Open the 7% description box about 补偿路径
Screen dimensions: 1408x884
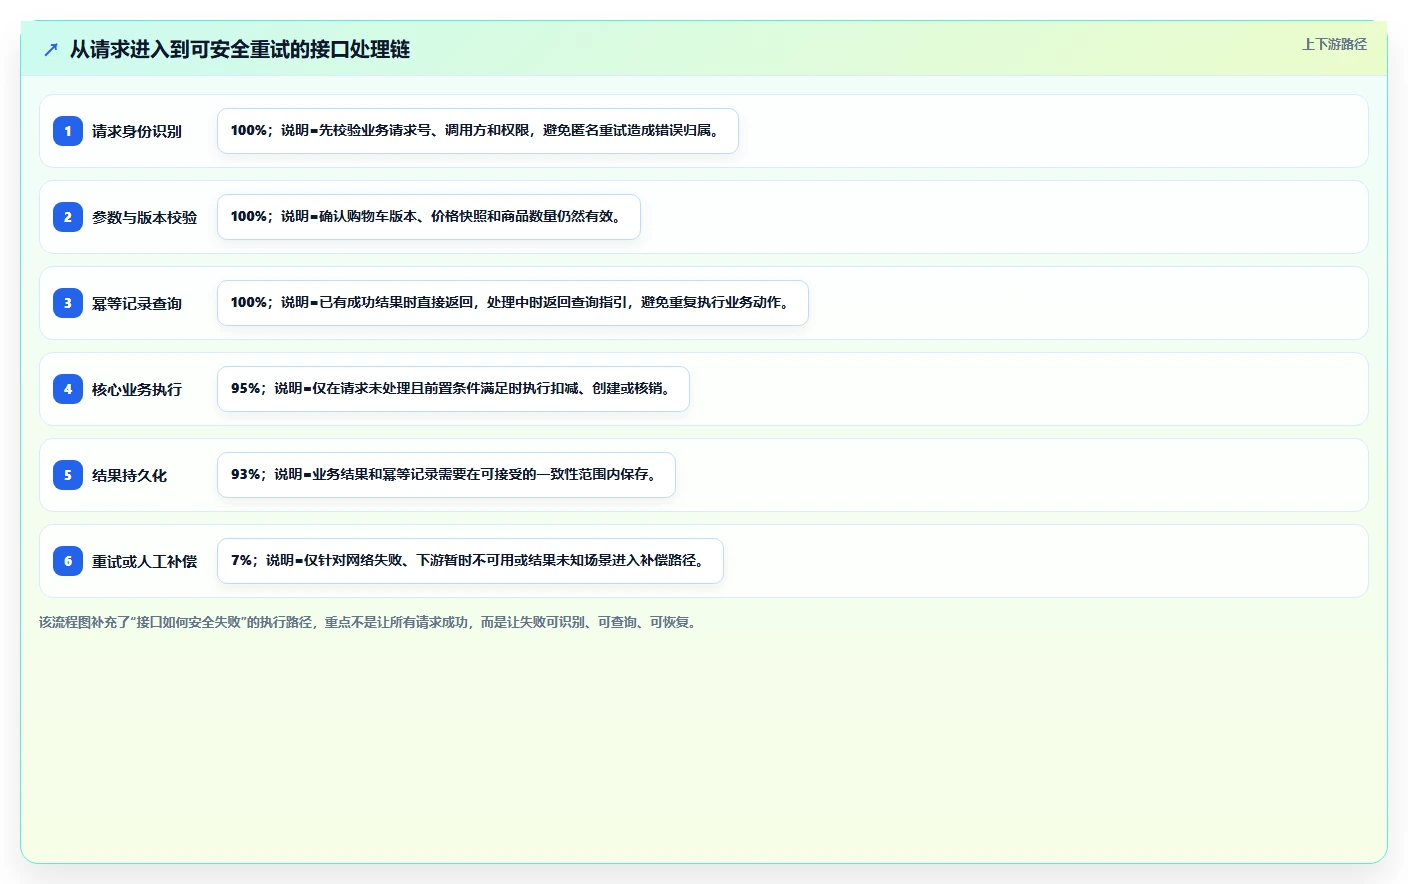(470, 561)
